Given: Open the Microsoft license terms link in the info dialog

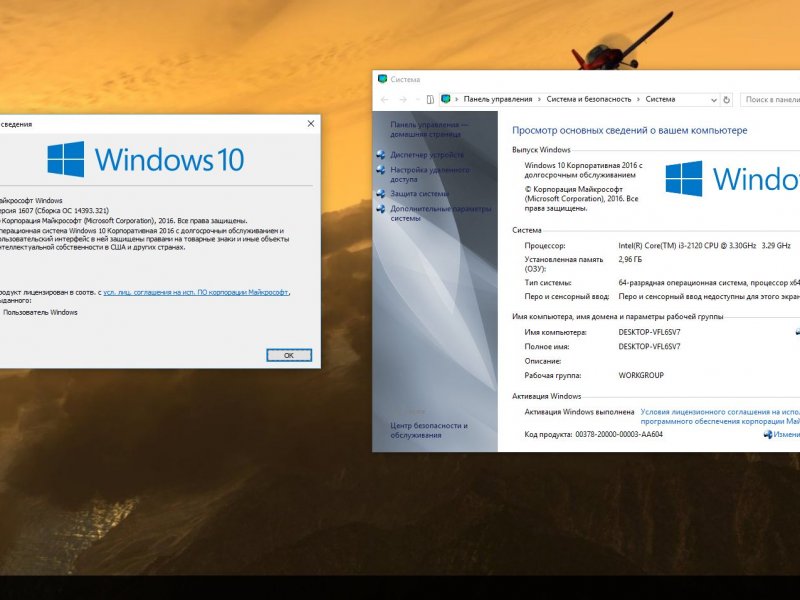Looking at the screenshot, I should (196, 292).
